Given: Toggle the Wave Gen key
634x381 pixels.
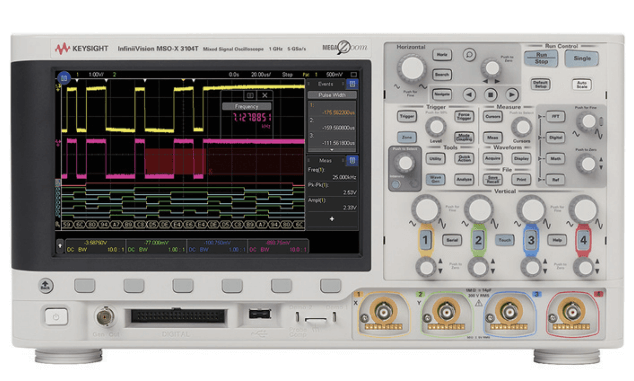Looking at the screenshot, I should click(x=435, y=179).
